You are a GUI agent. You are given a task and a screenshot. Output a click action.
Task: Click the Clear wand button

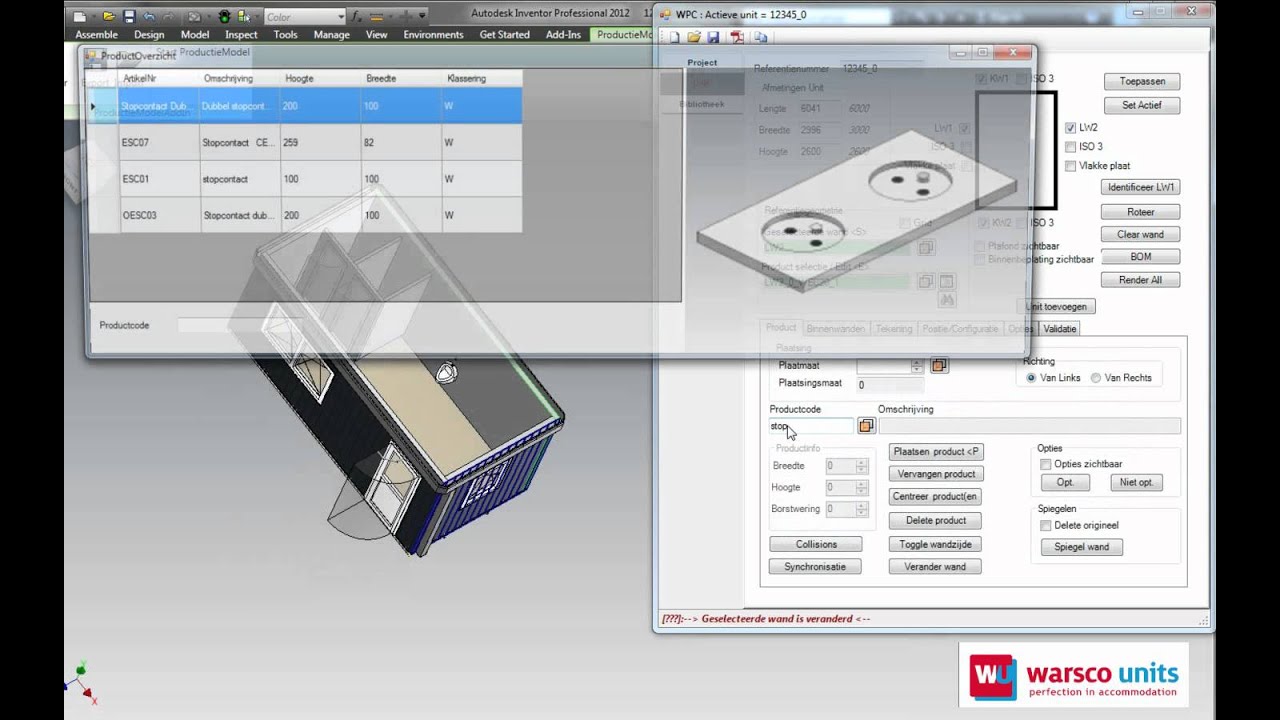[1141, 234]
